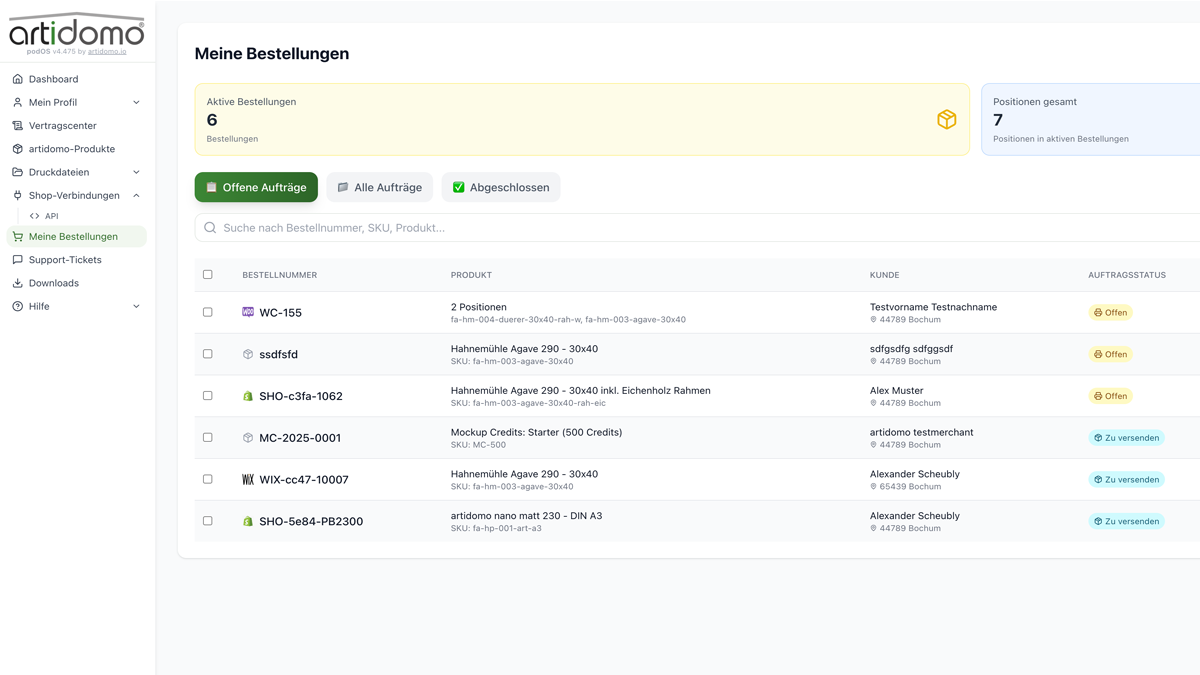Screen dimensions: 1200x675
Task: Collapse the Shop-Verbindungen section
Action: pos(136,196)
